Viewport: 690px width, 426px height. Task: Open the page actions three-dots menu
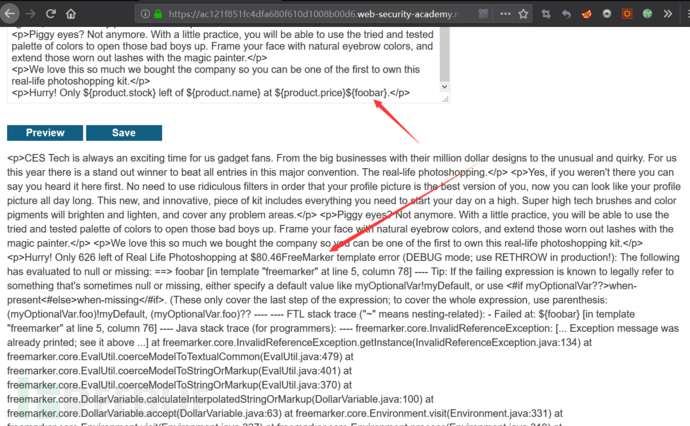click(x=505, y=14)
